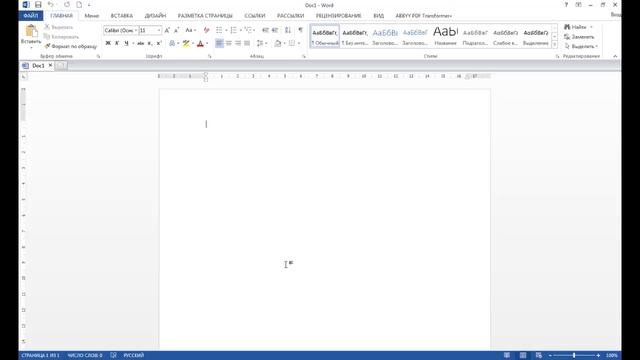
Task: Switch to the РАЗМЕТКА СТРАНИЦЫ tab
Action: click(x=205, y=16)
